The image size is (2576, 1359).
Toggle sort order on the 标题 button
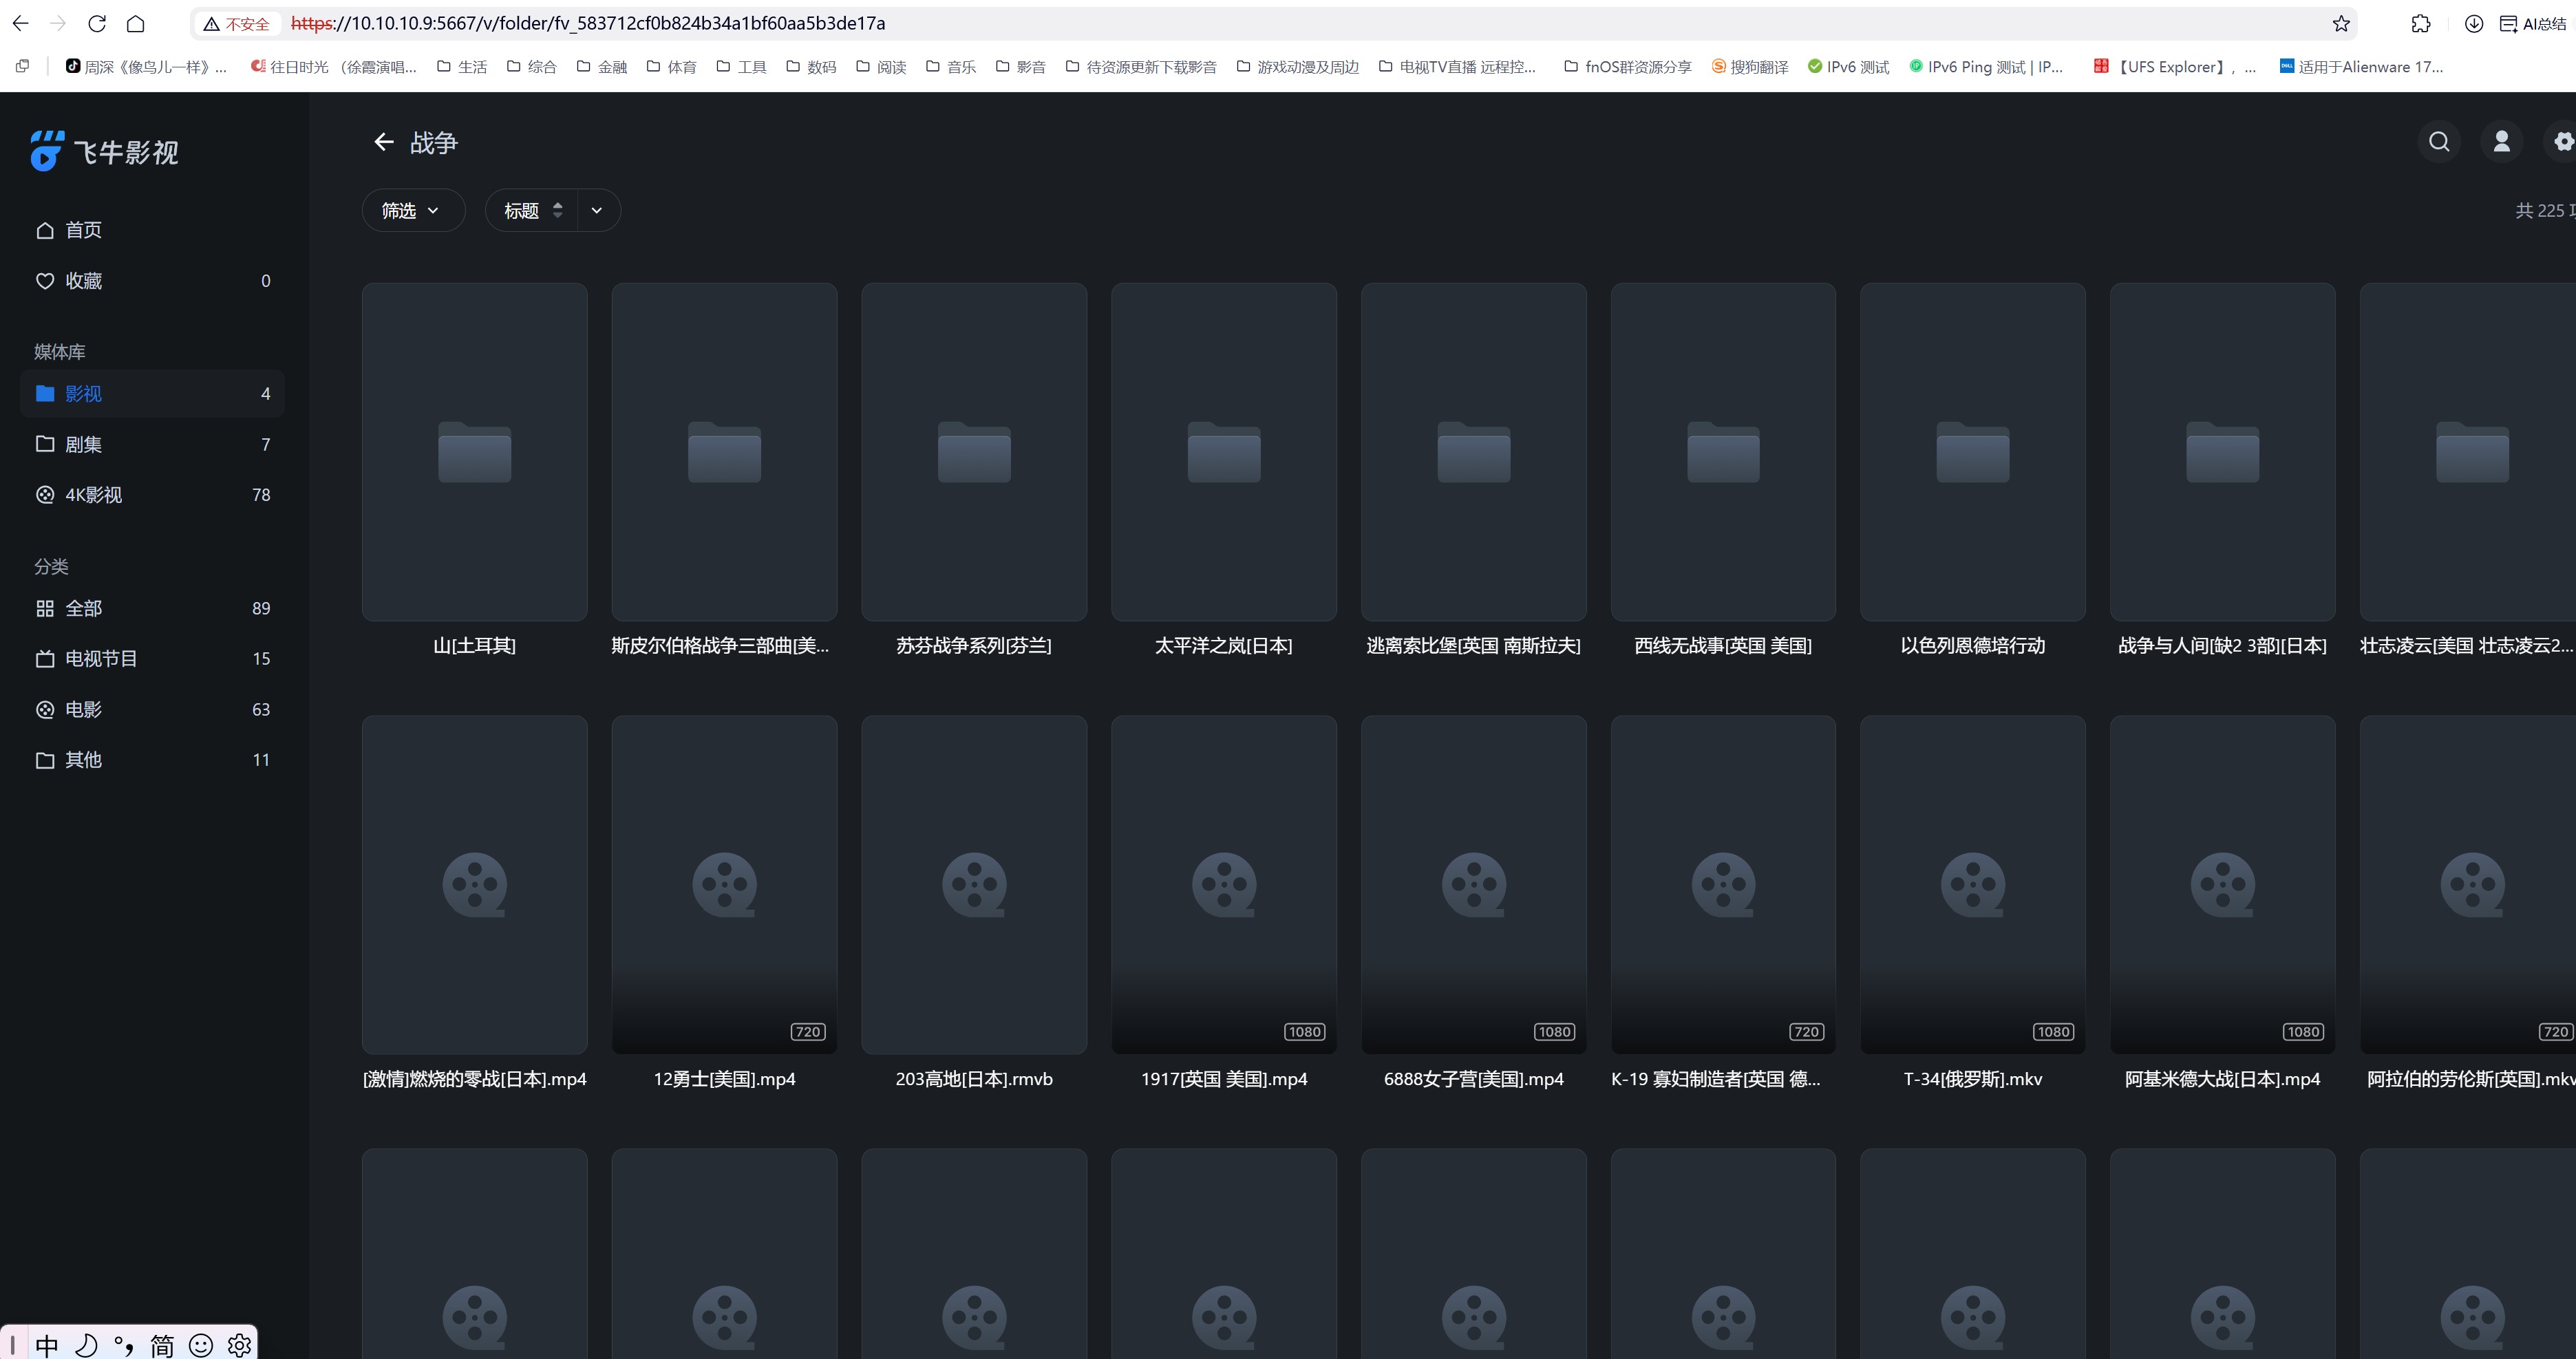click(x=532, y=210)
